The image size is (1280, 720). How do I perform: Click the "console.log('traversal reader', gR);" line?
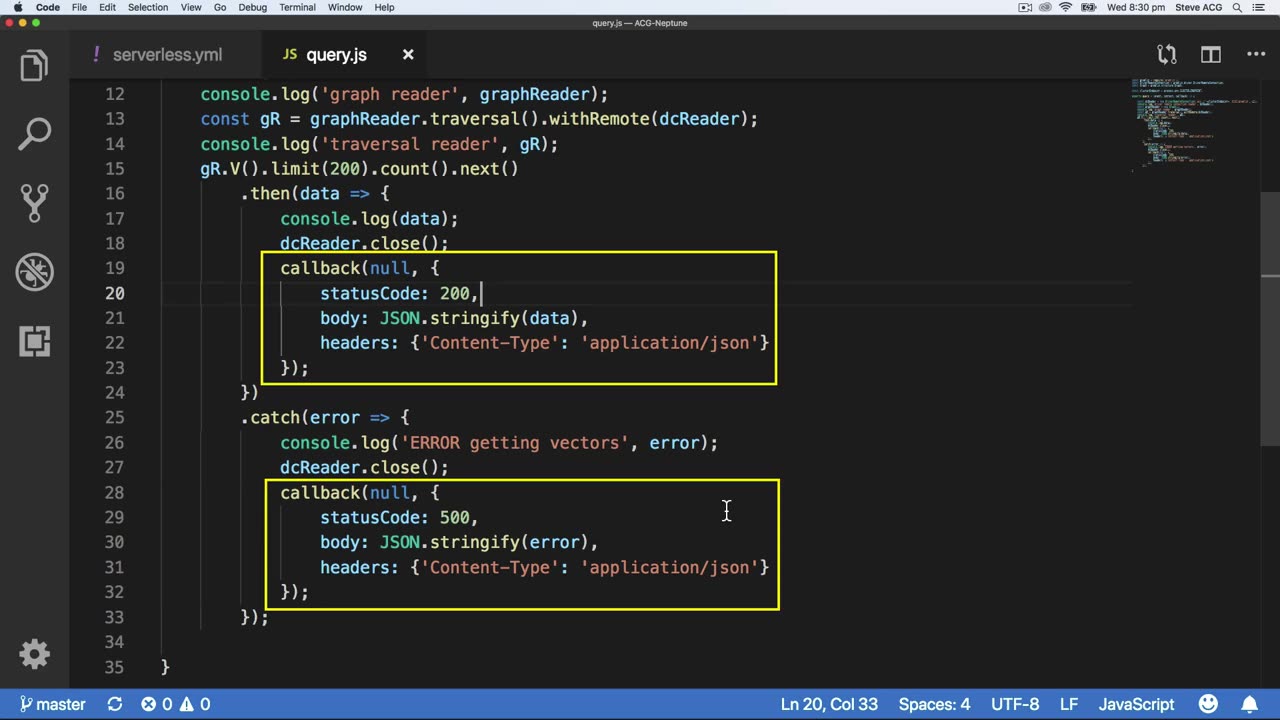(379, 144)
